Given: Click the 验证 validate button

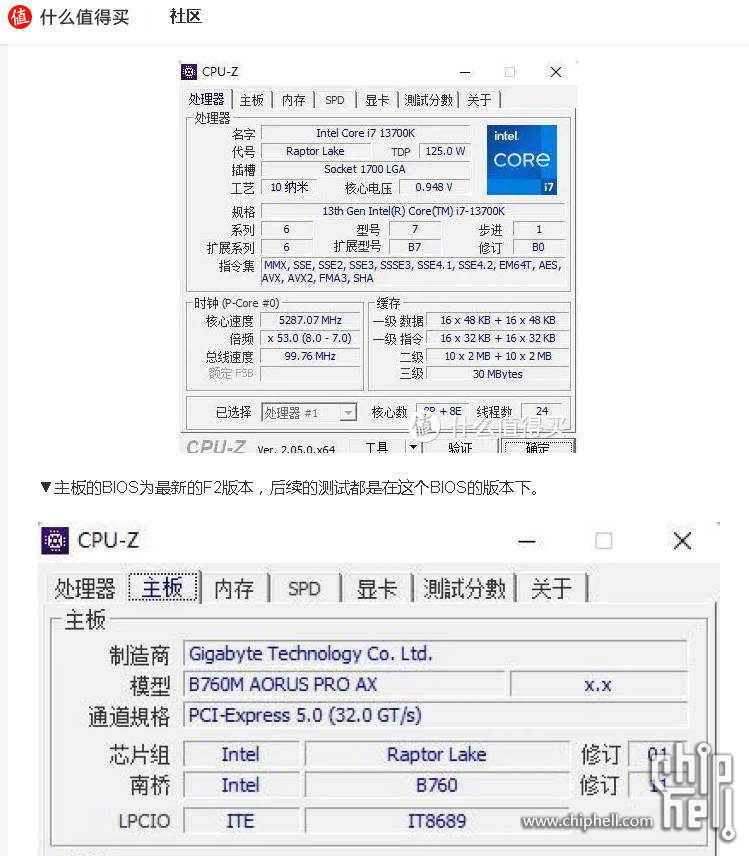Looking at the screenshot, I should coord(460,447).
